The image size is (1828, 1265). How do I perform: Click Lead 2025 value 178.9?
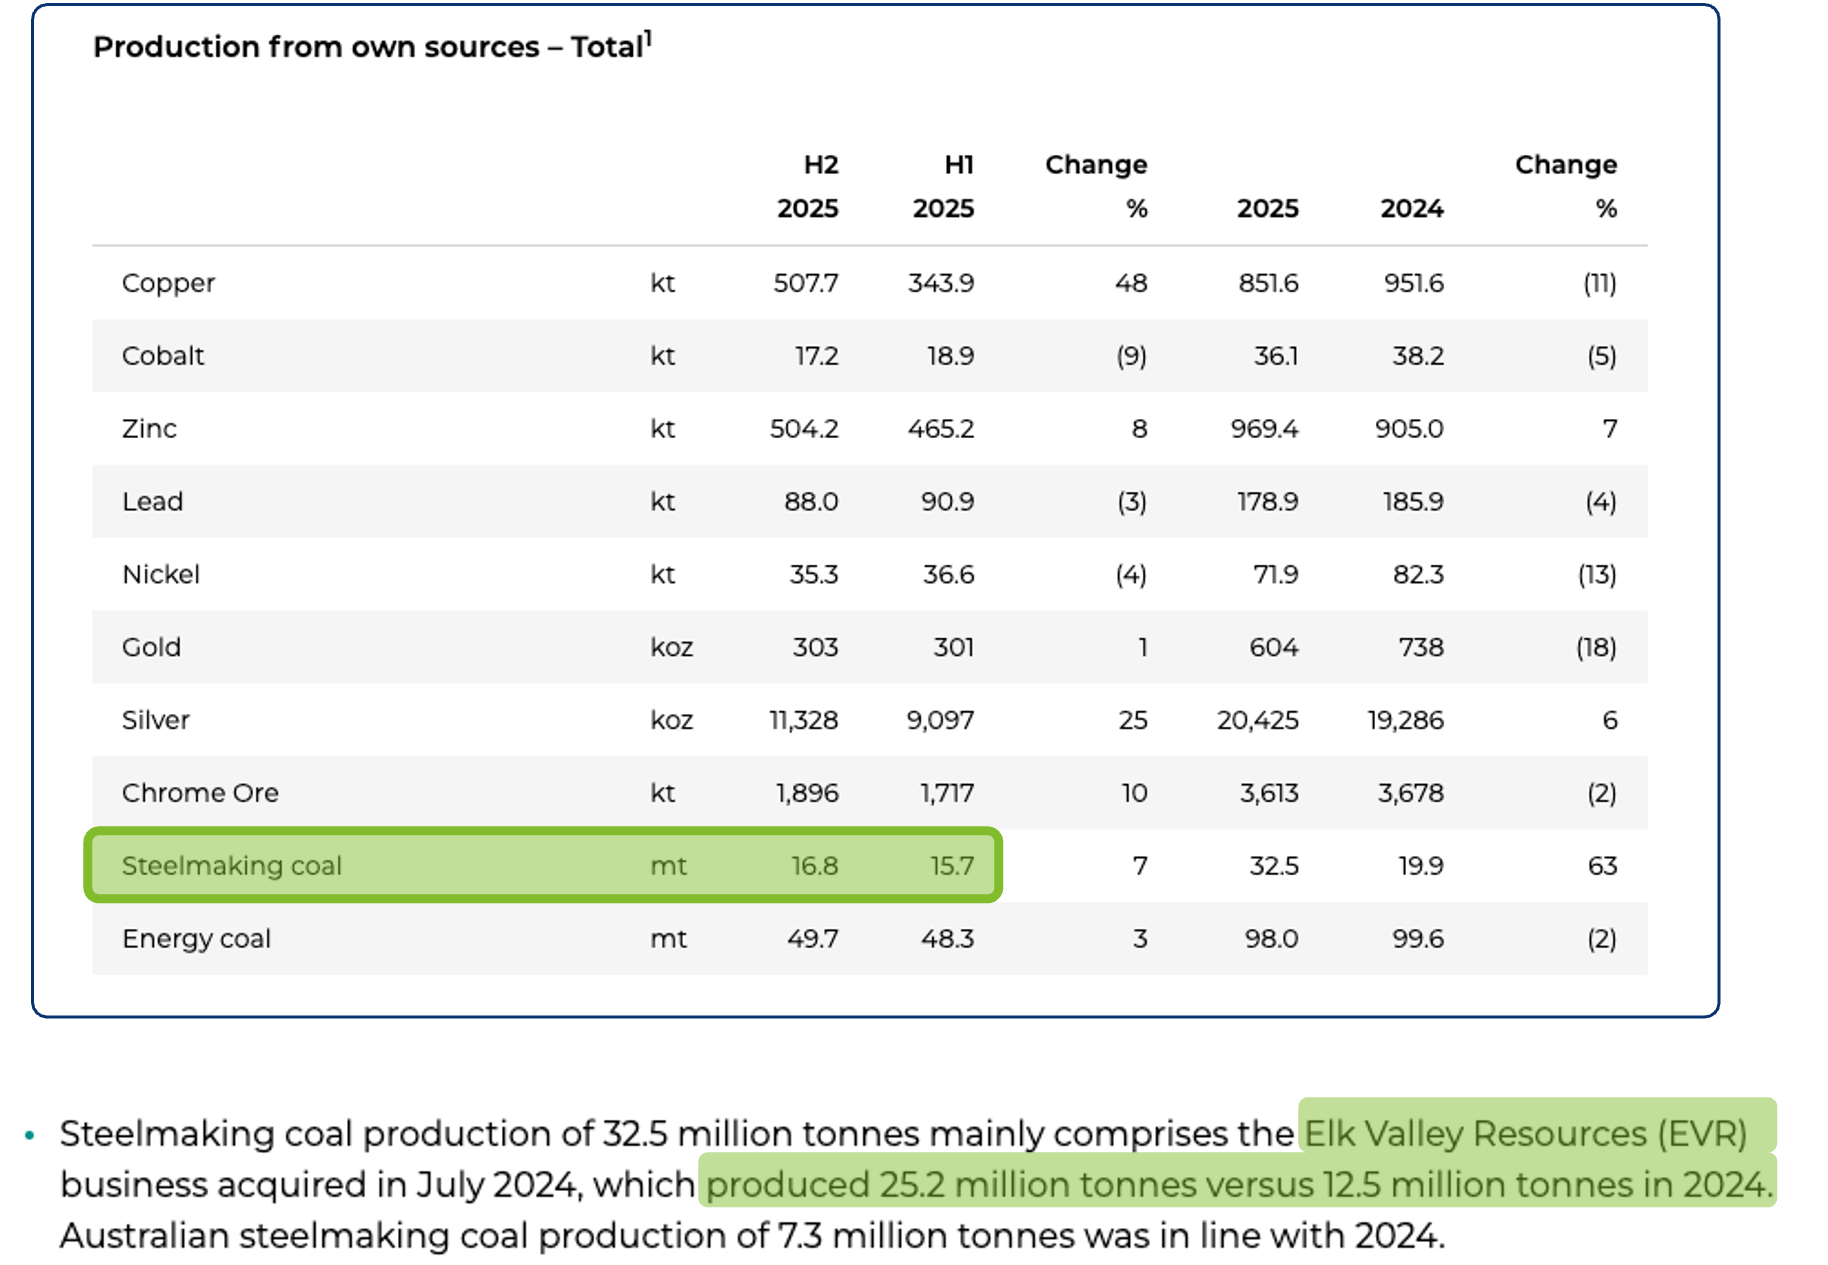(x=1267, y=502)
